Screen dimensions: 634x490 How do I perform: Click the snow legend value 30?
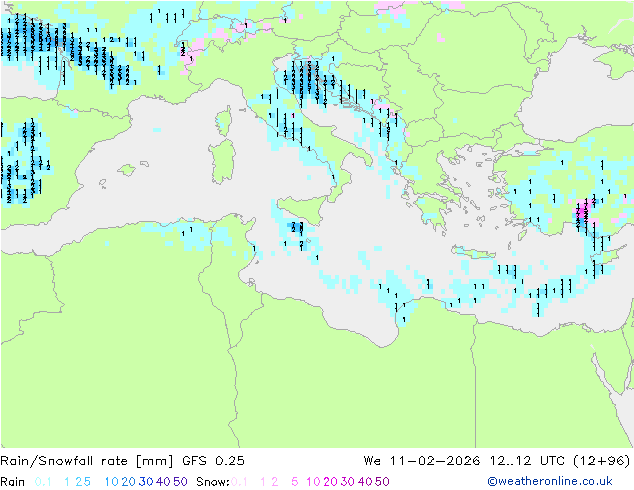[348, 482]
